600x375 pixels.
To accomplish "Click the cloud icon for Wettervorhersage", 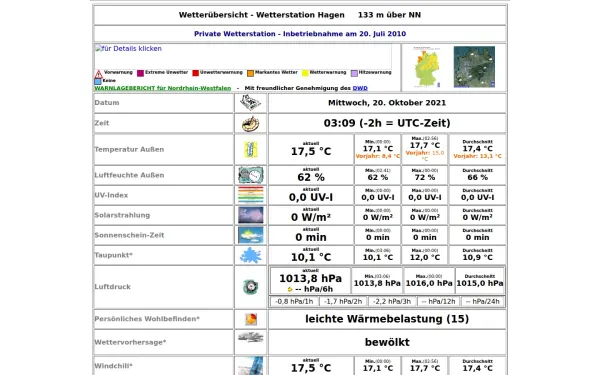I will pyautogui.click(x=251, y=337).
